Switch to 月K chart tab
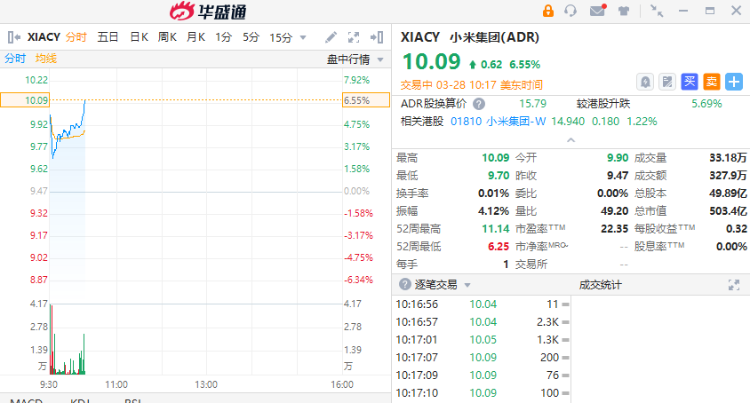Screen dimensions: 750x403 click(196, 37)
